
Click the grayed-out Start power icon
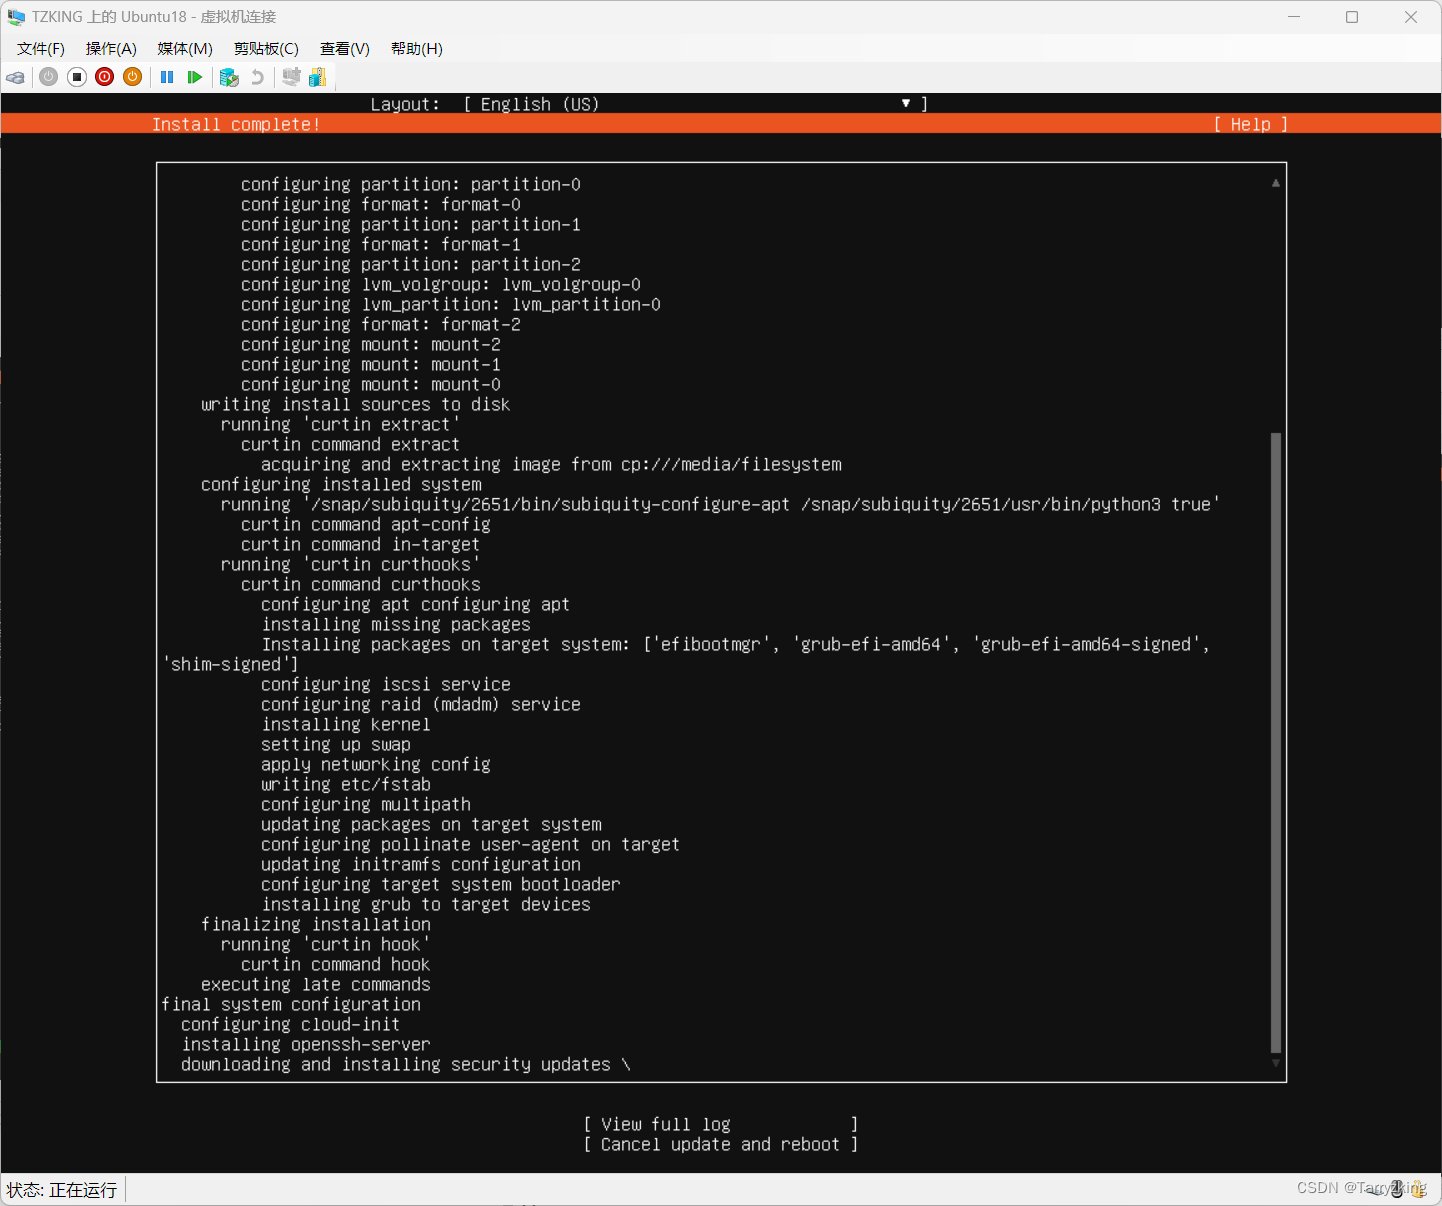pos(48,77)
